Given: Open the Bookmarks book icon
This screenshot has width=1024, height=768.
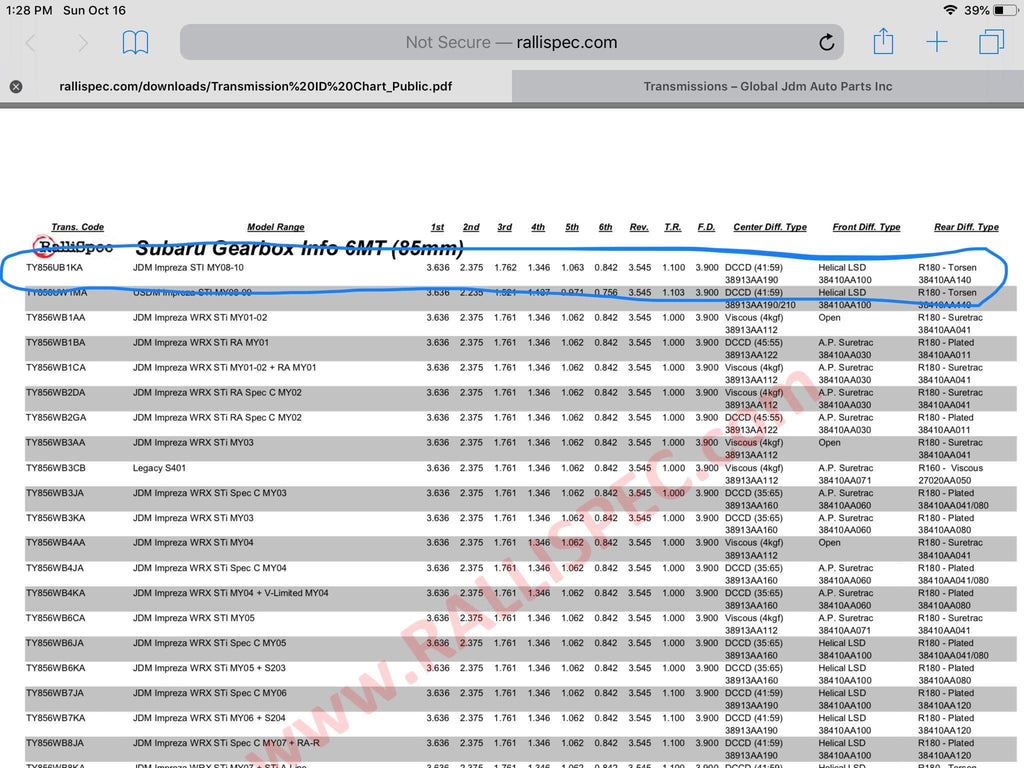Looking at the screenshot, I should point(135,43).
